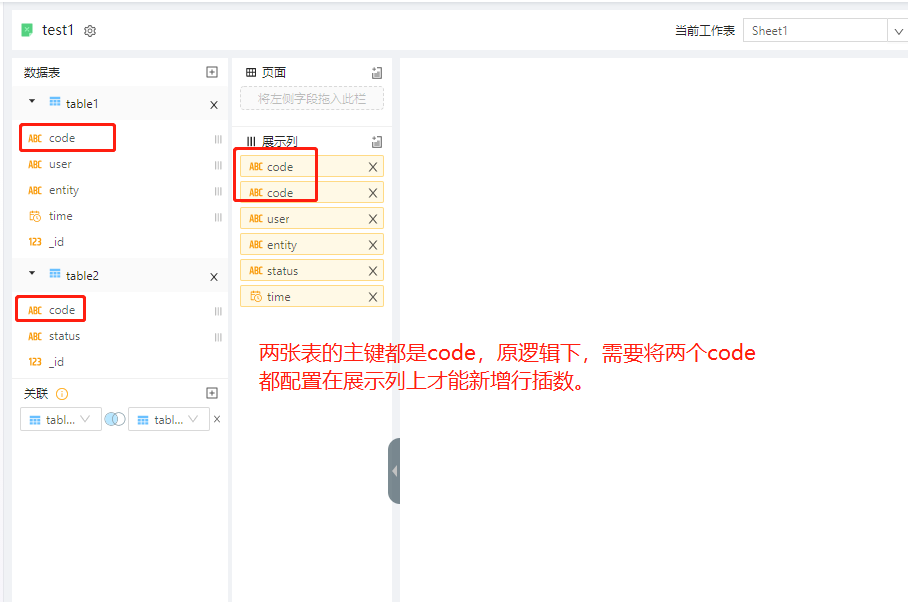Viewport: 908px width, 602px height.
Task: Remove entity from 展示列
Action: [x=373, y=245]
